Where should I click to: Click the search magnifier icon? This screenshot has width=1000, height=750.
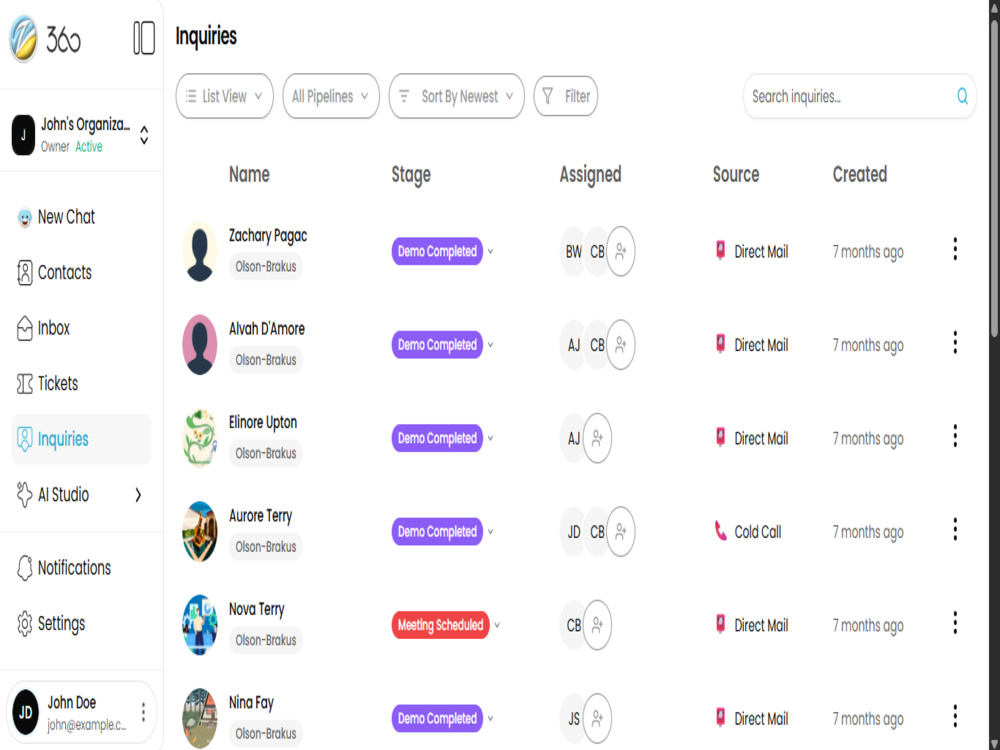click(962, 96)
